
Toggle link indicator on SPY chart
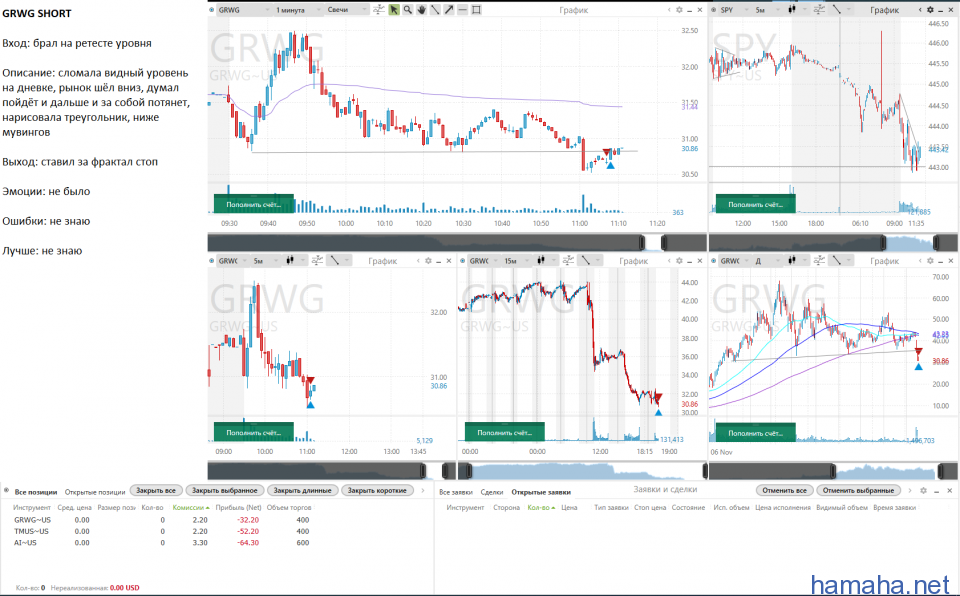pyautogui.click(x=714, y=10)
